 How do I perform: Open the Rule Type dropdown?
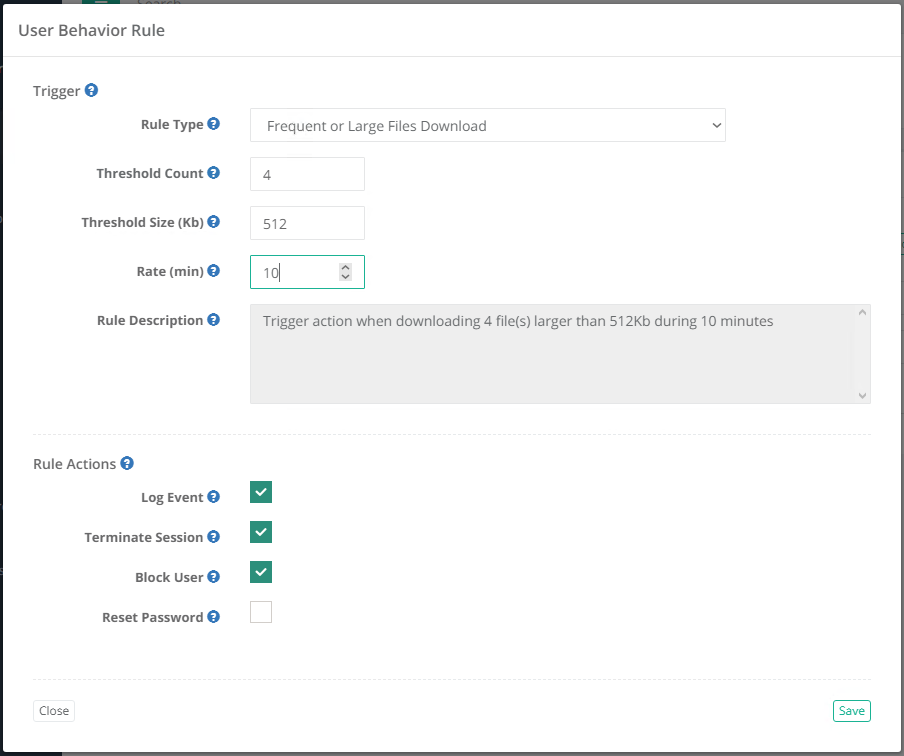point(487,126)
